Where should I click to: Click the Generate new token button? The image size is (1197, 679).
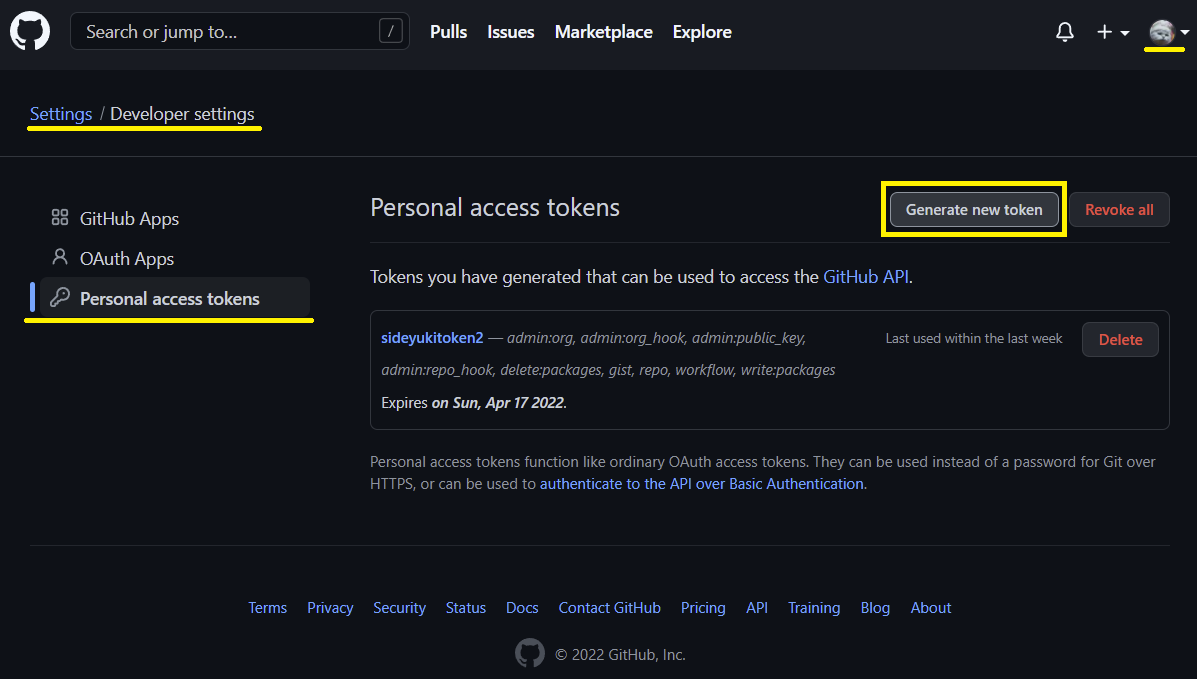coord(974,209)
